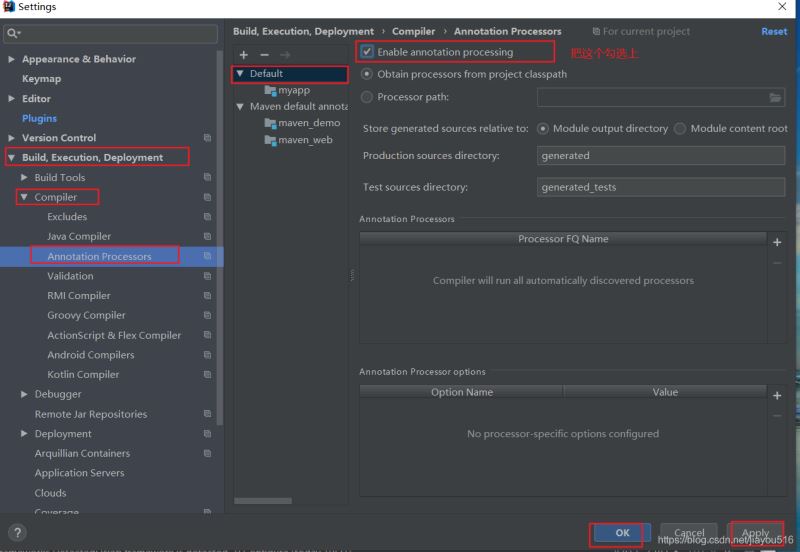The height and width of the screenshot is (552, 800).
Task: Click the add profile plus icon
Action: (243, 54)
